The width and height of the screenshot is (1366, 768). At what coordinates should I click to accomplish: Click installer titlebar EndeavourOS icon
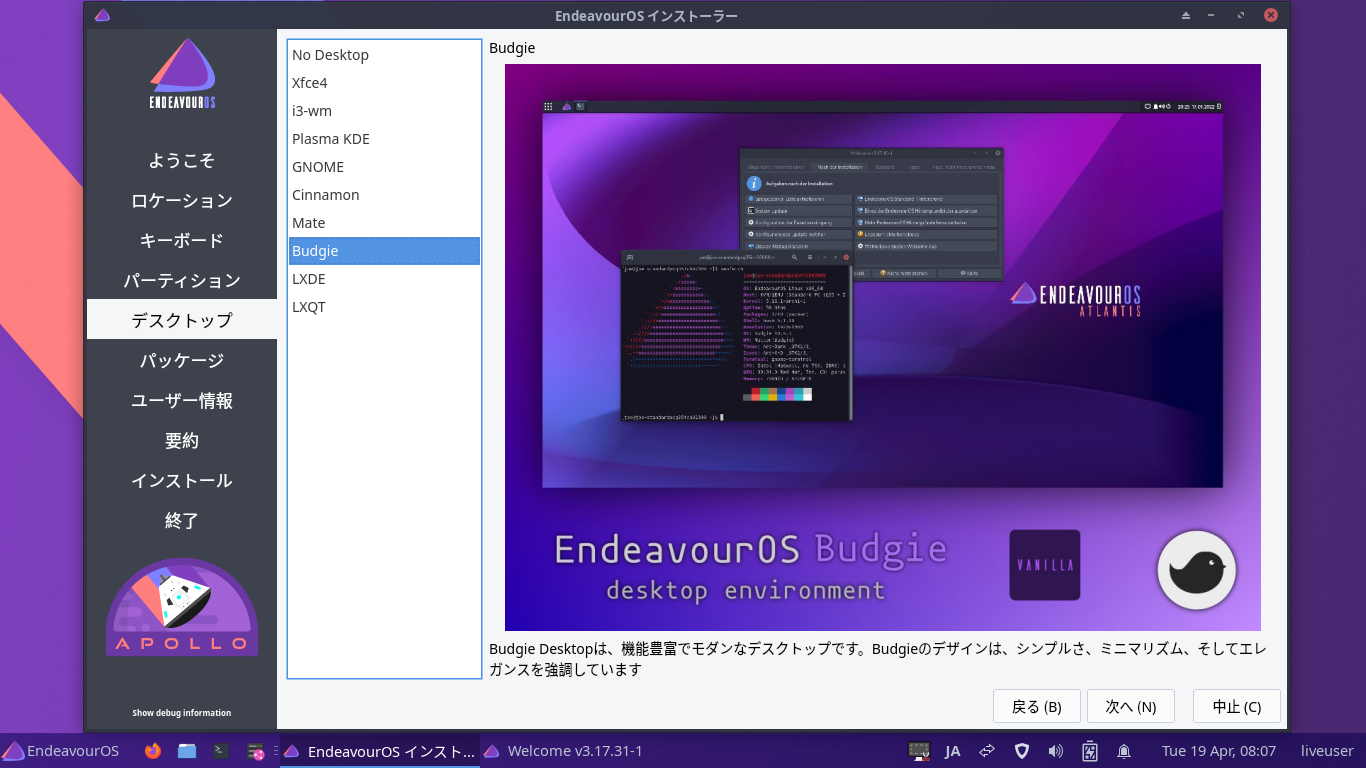(102, 15)
